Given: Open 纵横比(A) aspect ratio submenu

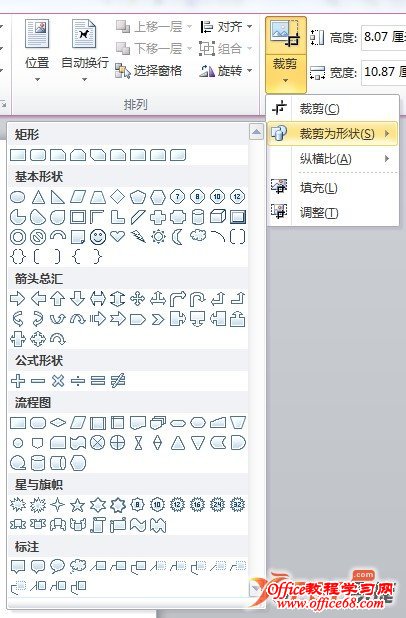Looking at the screenshot, I should tap(333, 159).
